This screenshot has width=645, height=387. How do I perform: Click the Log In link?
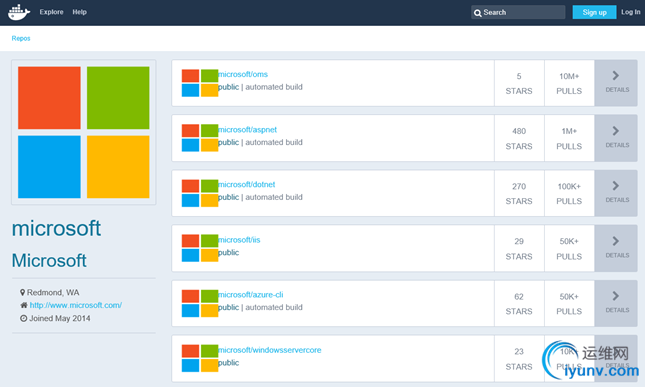tap(631, 12)
